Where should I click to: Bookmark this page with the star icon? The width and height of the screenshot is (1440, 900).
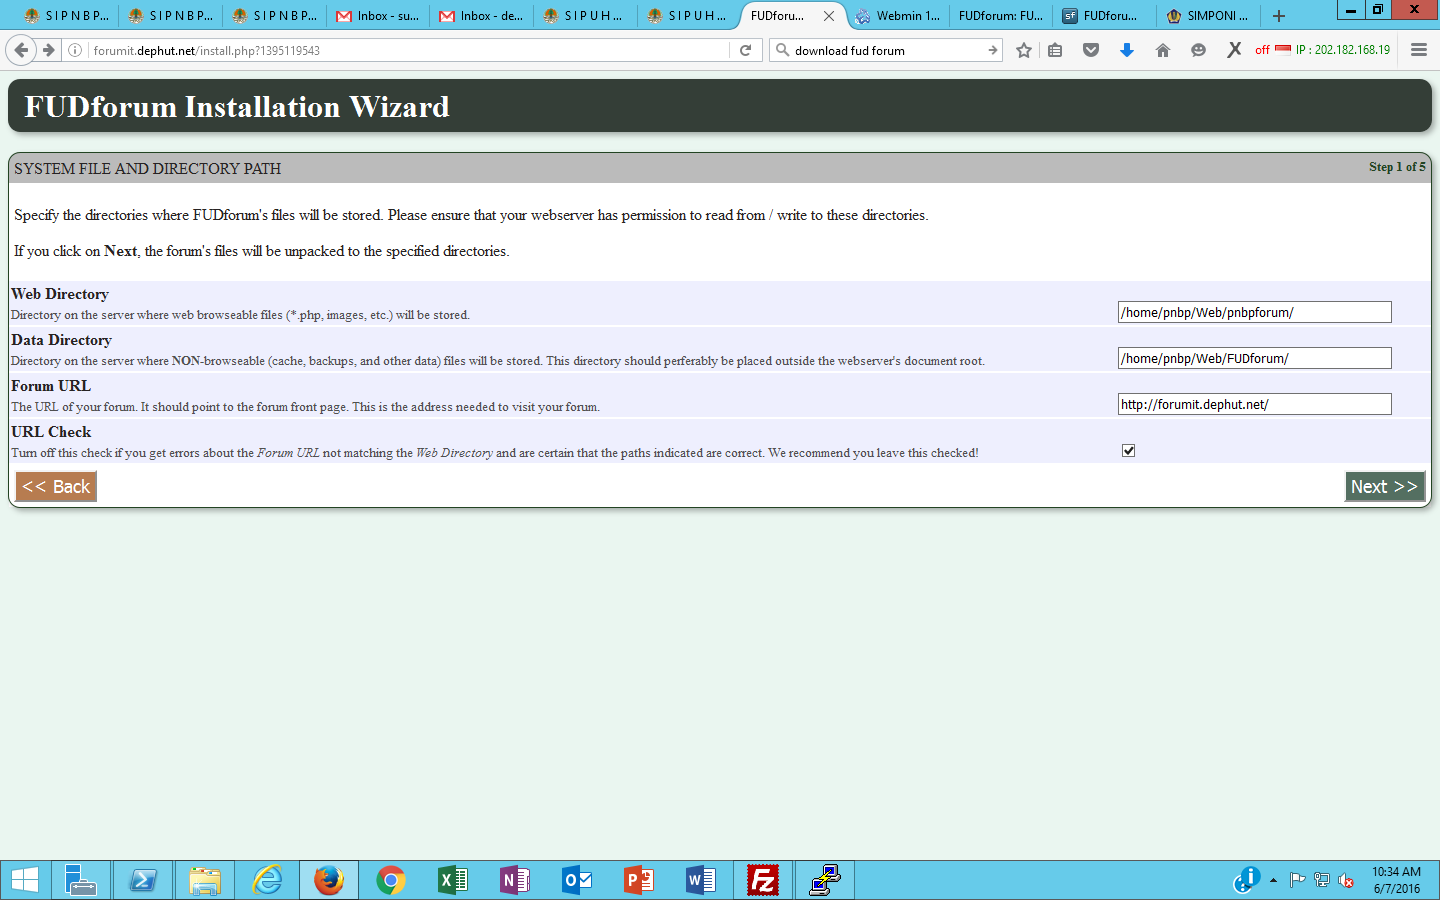[x=1023, y=50]
